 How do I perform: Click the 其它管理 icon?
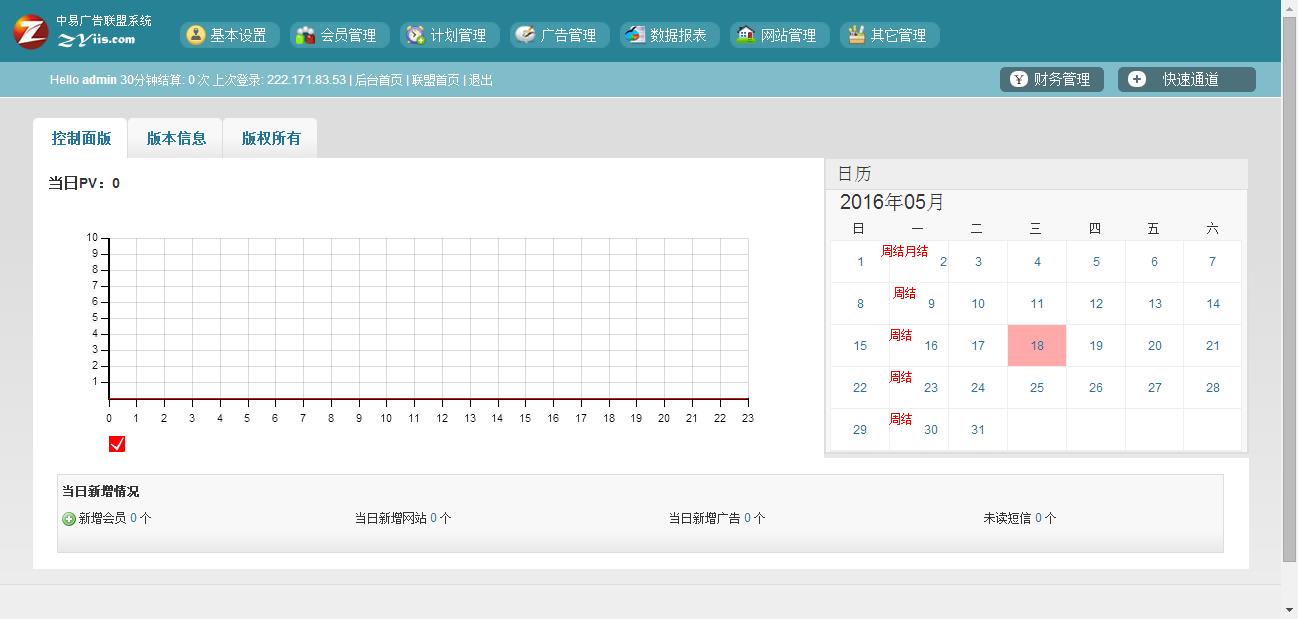[x=855, y=35]
